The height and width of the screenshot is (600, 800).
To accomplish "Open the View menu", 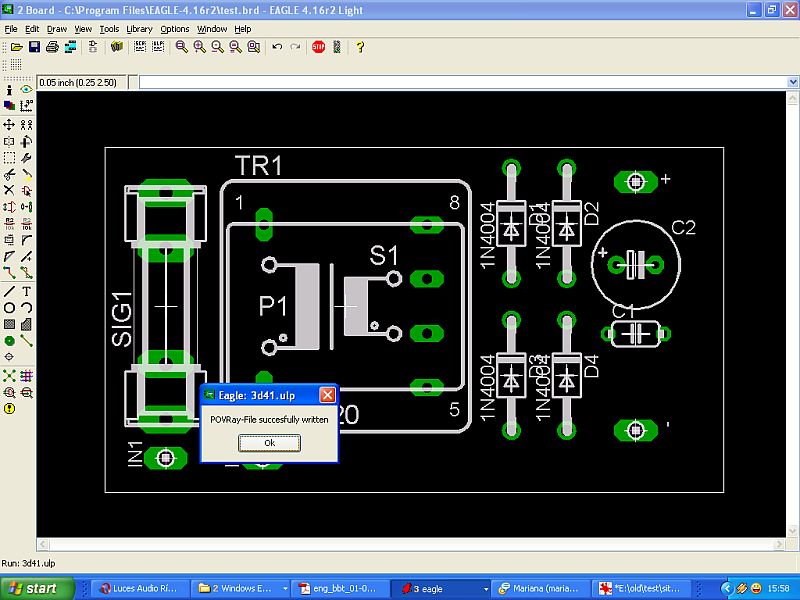I will click(x=83, y=29).
